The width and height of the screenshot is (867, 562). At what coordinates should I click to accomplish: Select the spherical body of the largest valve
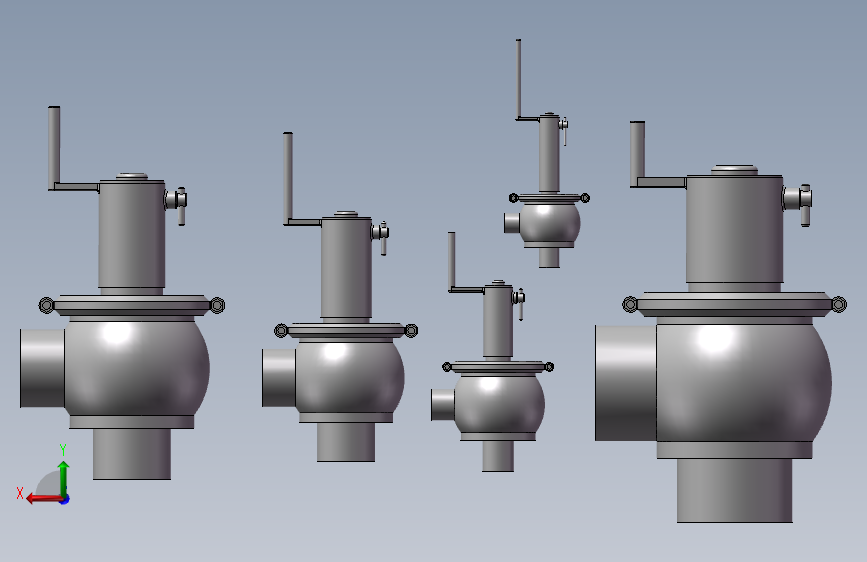pos(744,383)
